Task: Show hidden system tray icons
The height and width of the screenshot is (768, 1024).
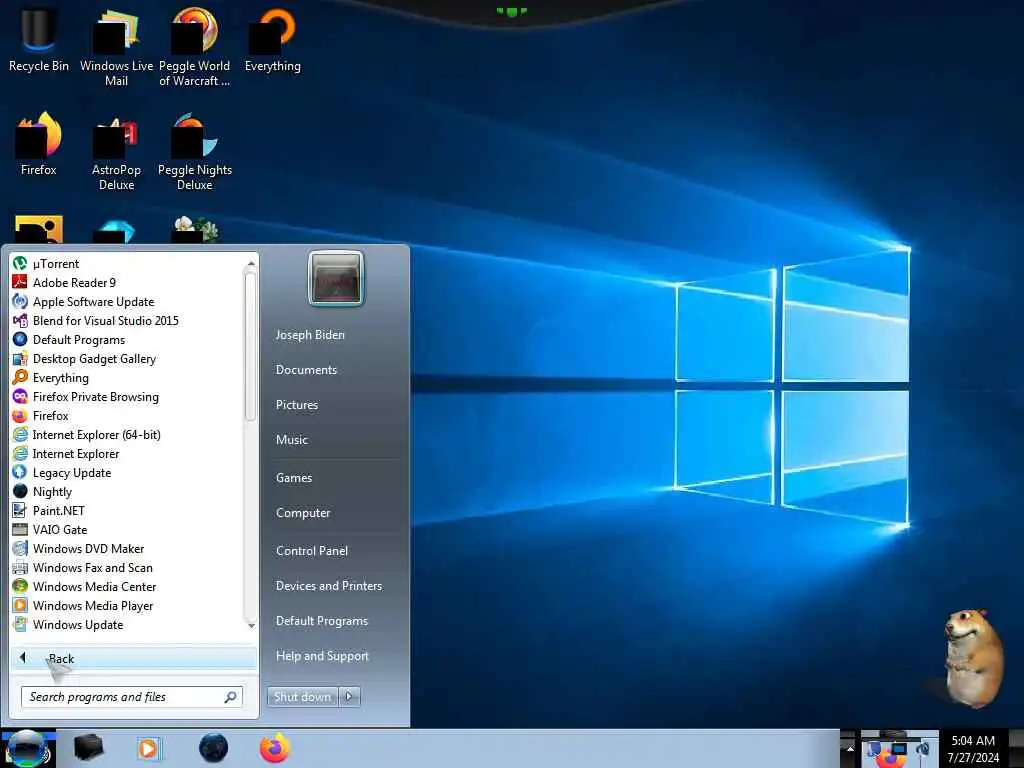Action: (x=850, y=748)
